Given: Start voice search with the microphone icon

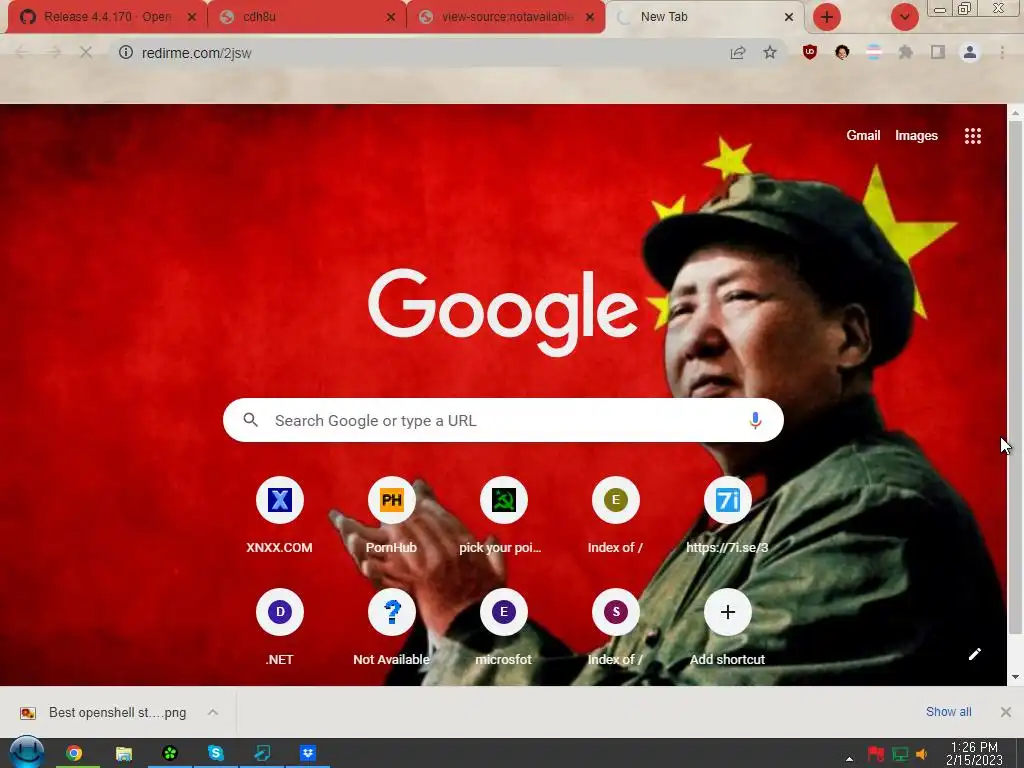Looking at the screenshot, I should point(755,420).
